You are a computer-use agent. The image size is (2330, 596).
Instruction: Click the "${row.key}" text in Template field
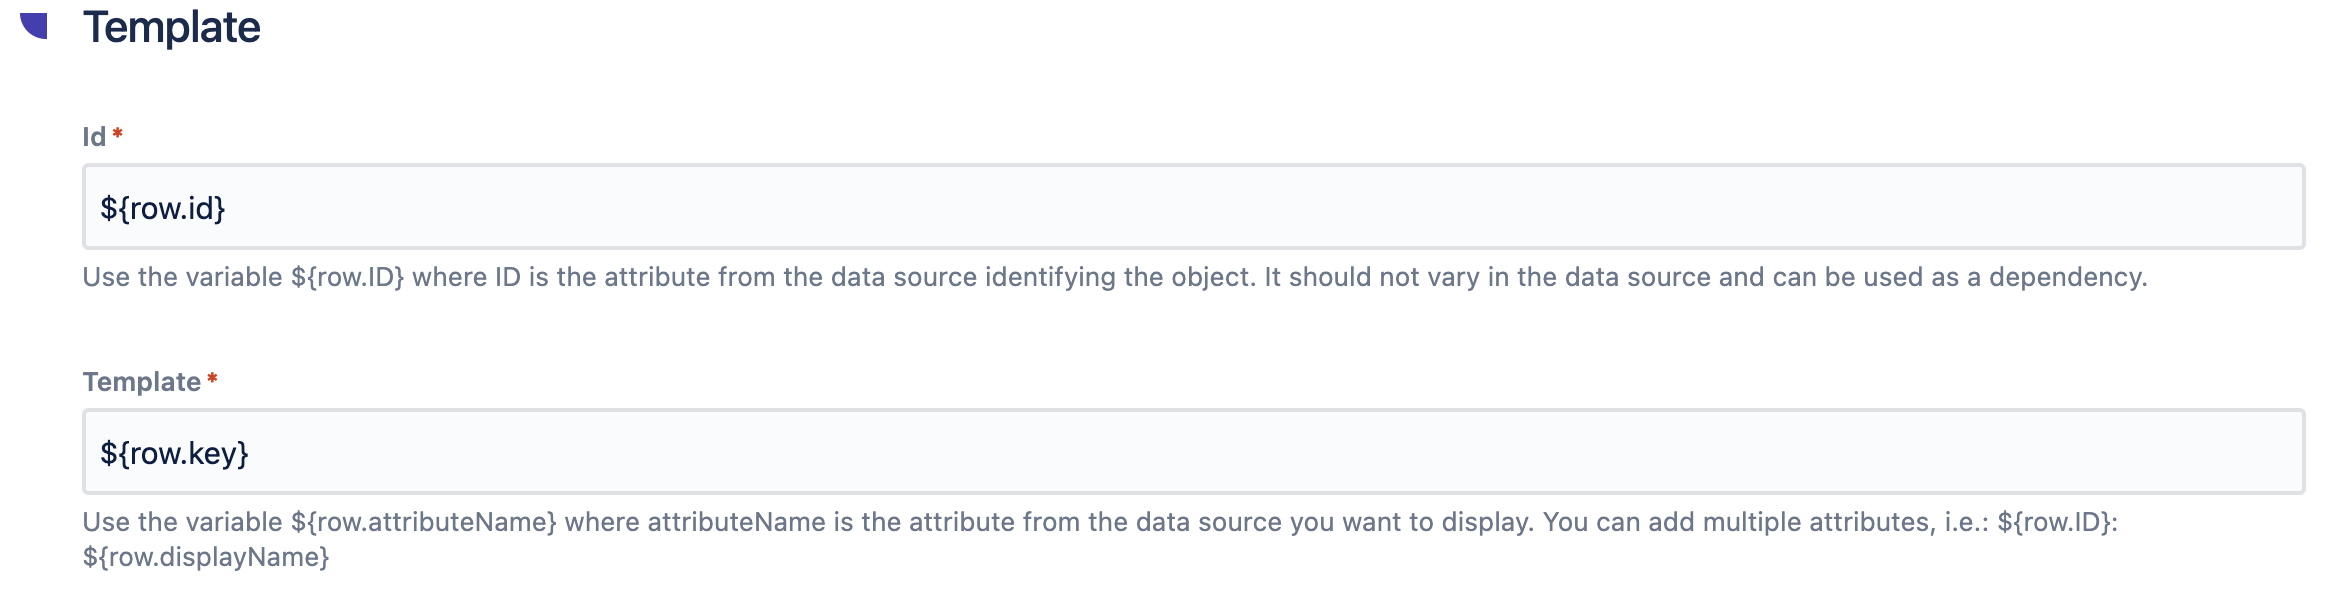pyautogui.click(x=174, y=453)
